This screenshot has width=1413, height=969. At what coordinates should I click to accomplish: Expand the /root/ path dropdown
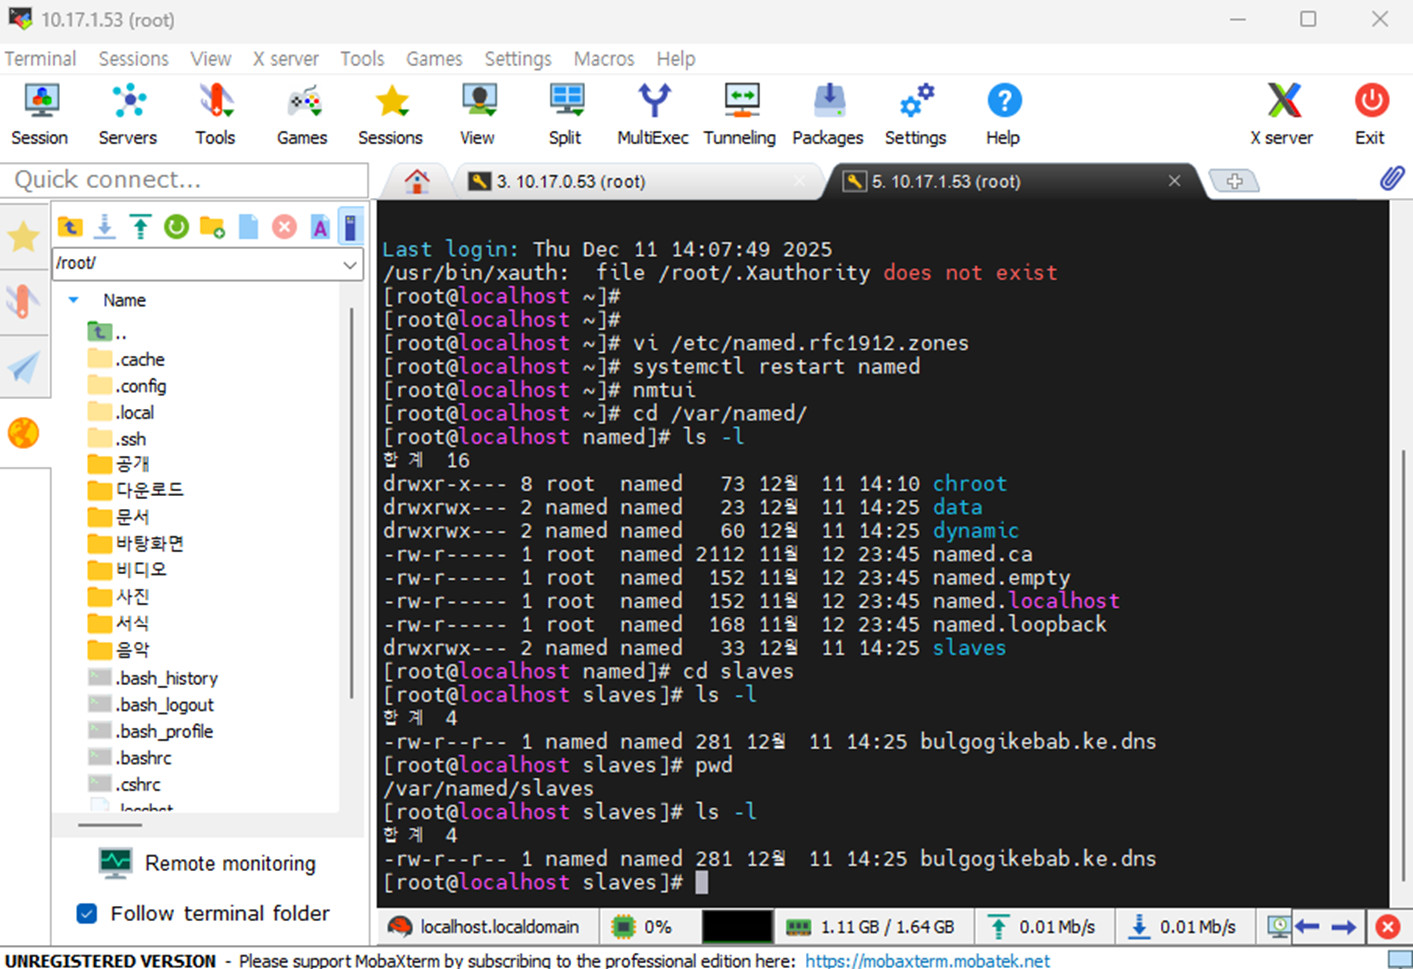[350, 264]
